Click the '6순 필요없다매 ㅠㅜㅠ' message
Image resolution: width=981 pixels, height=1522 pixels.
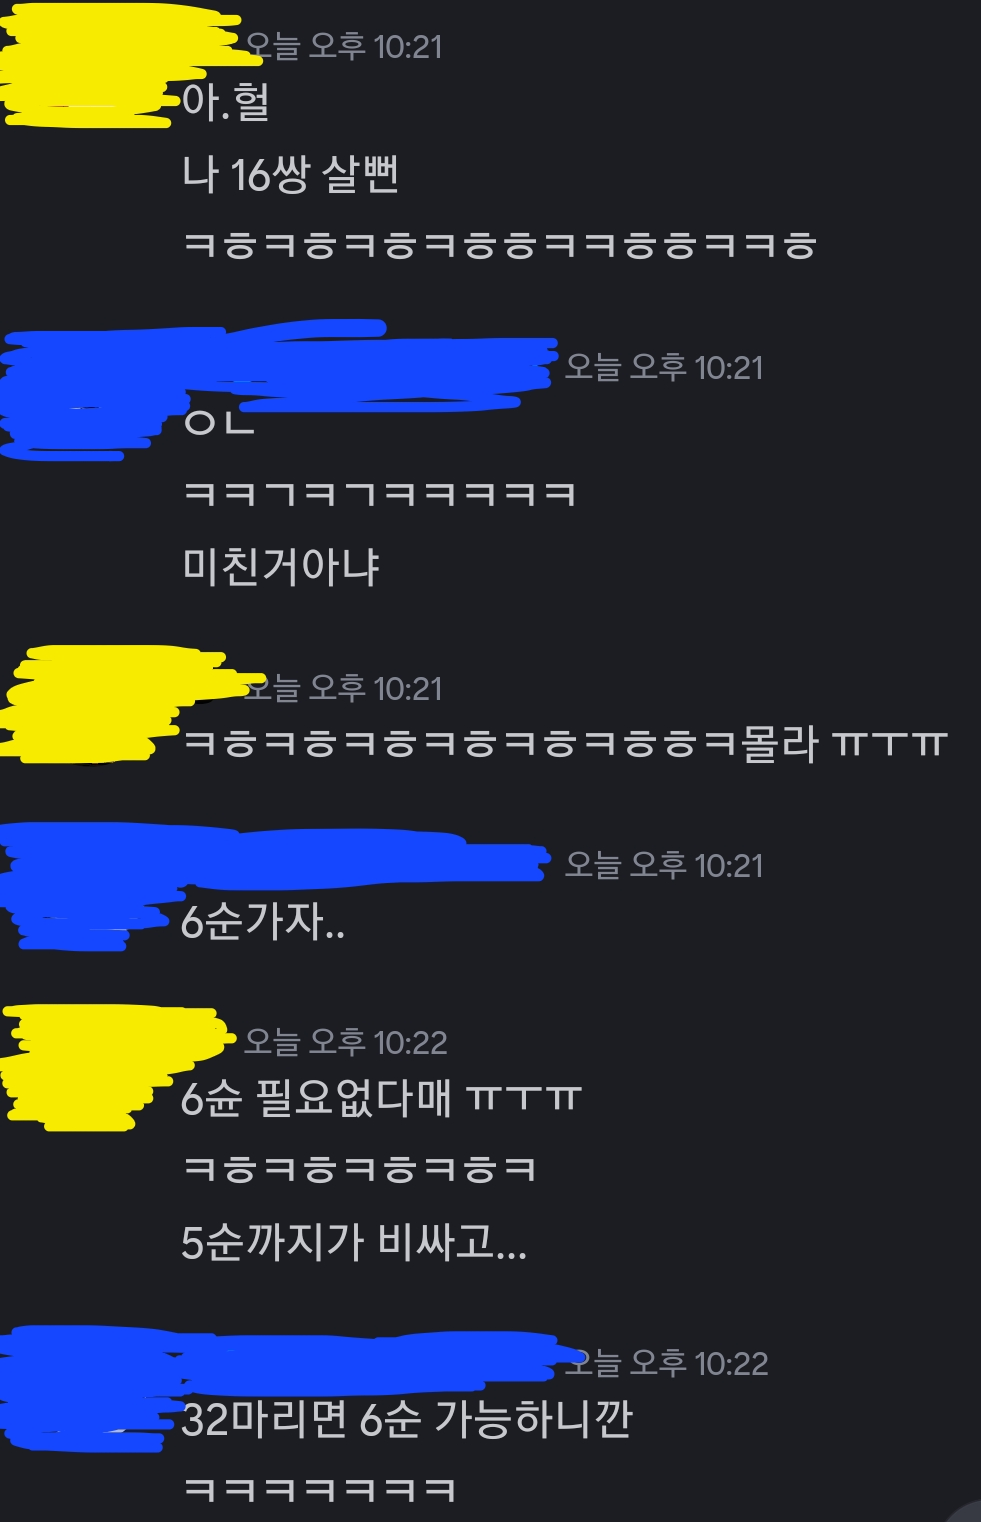coord(381,1098)
